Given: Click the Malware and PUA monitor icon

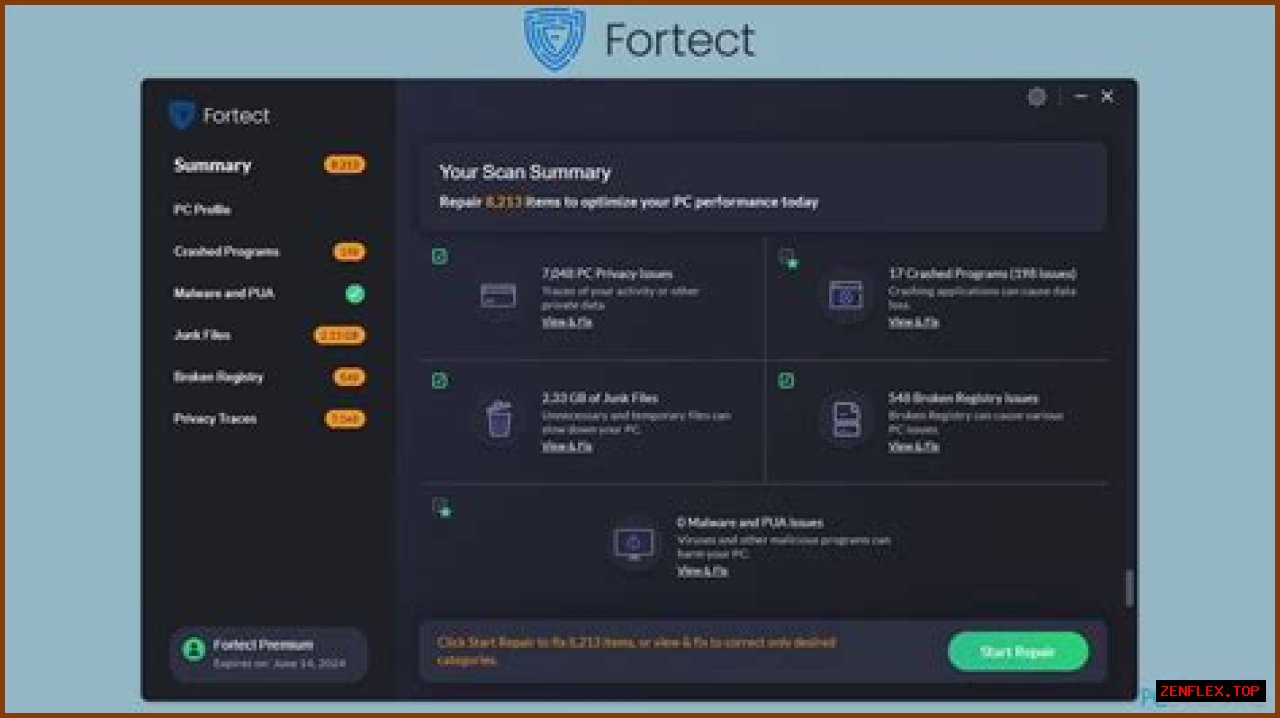Looking at the screenshot, I should (x=633, y=543).
